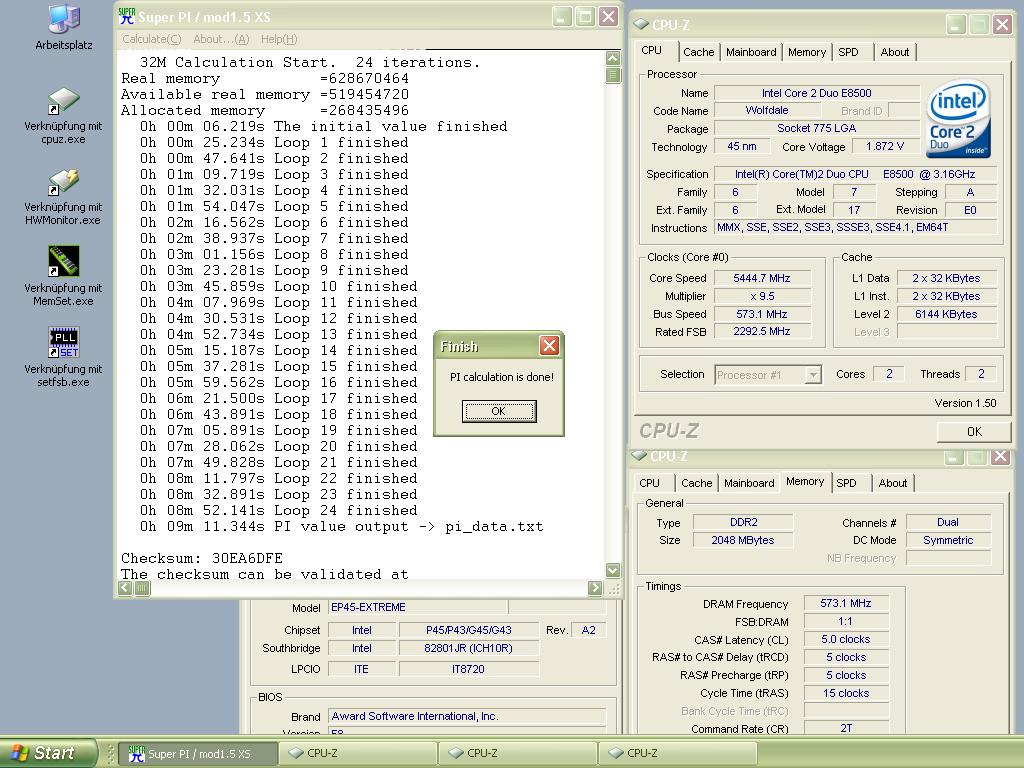Open the Help(H) menu in Super PI
Image resolution: width=1024 pixels, height=768 pixels.
tap(279, 39)
